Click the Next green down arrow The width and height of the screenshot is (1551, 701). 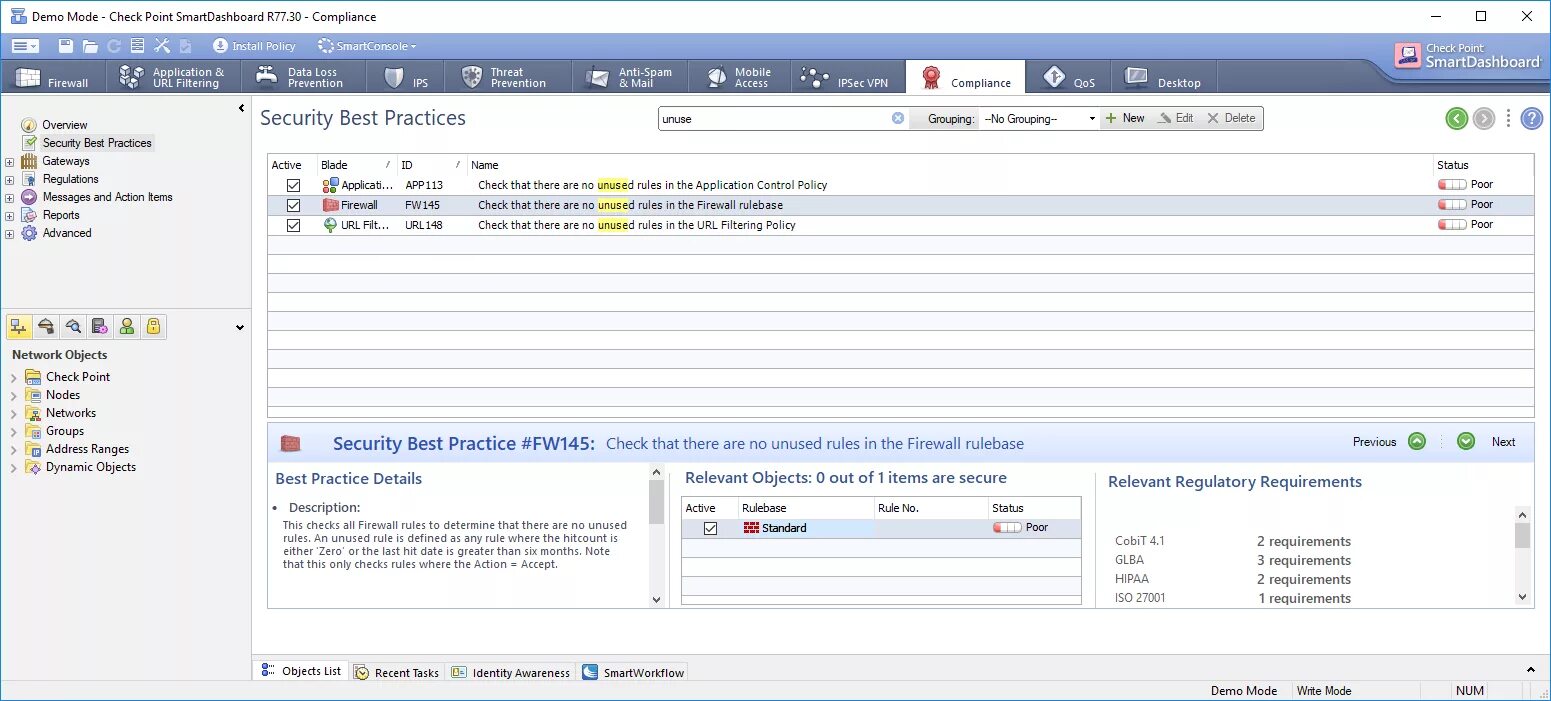click(x=1466, y=441)
